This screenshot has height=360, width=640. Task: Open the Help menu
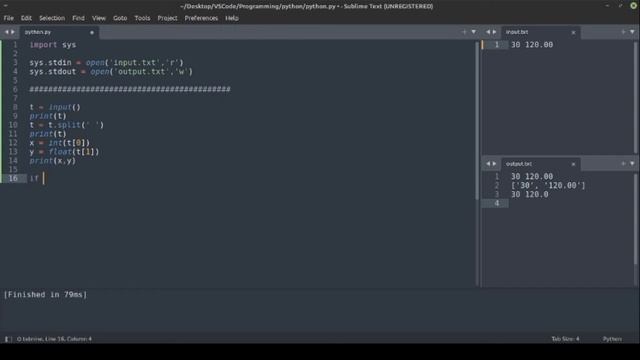tap(232, 18)
